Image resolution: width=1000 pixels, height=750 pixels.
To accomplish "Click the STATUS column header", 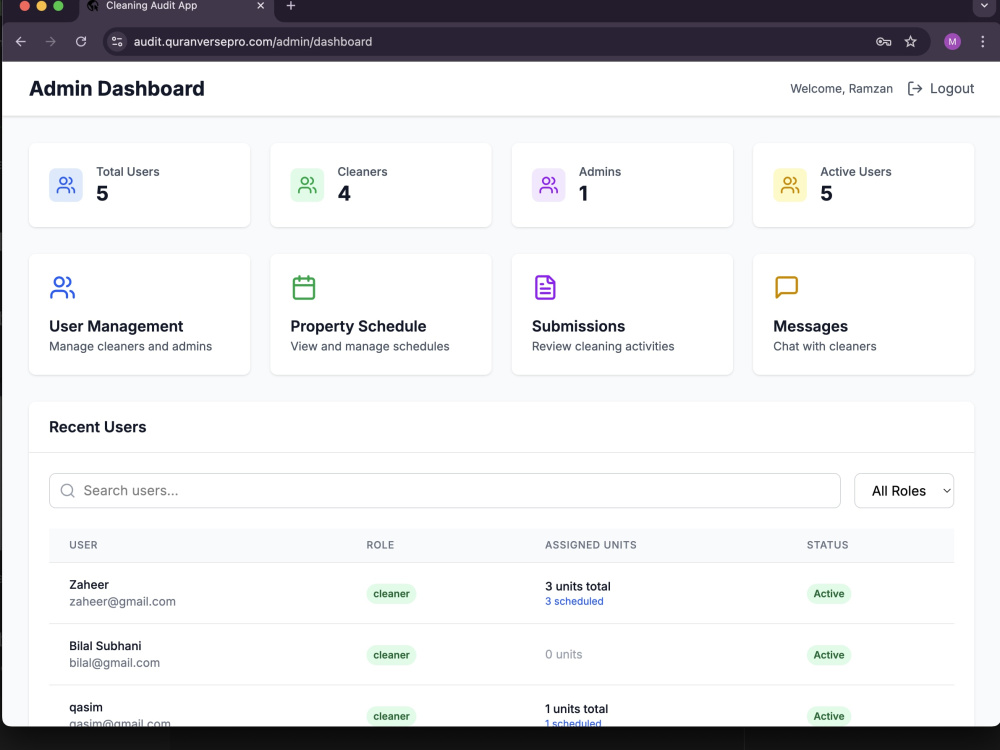I will [827, 545].
